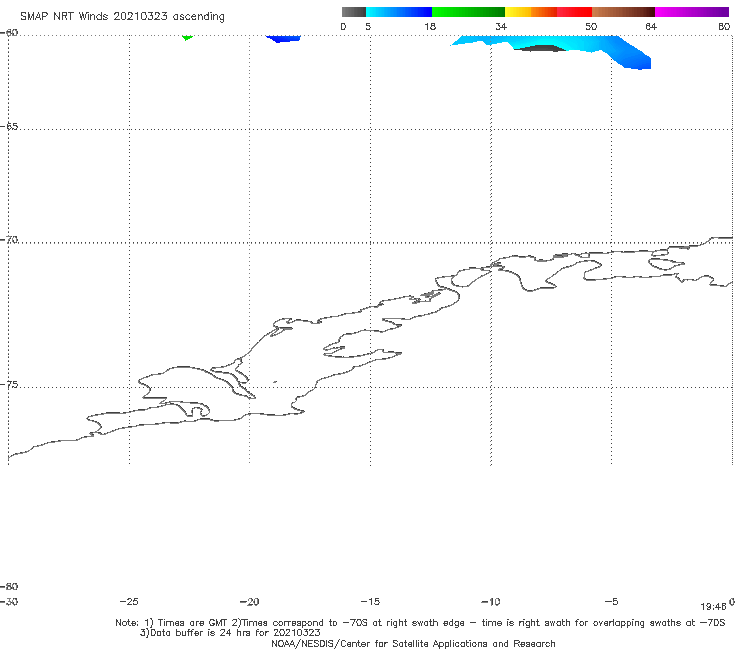
Task: Click the 'NOAA/NESDIS/Center for Satellite Applications and Research' credit
Action: pos(413,643)
